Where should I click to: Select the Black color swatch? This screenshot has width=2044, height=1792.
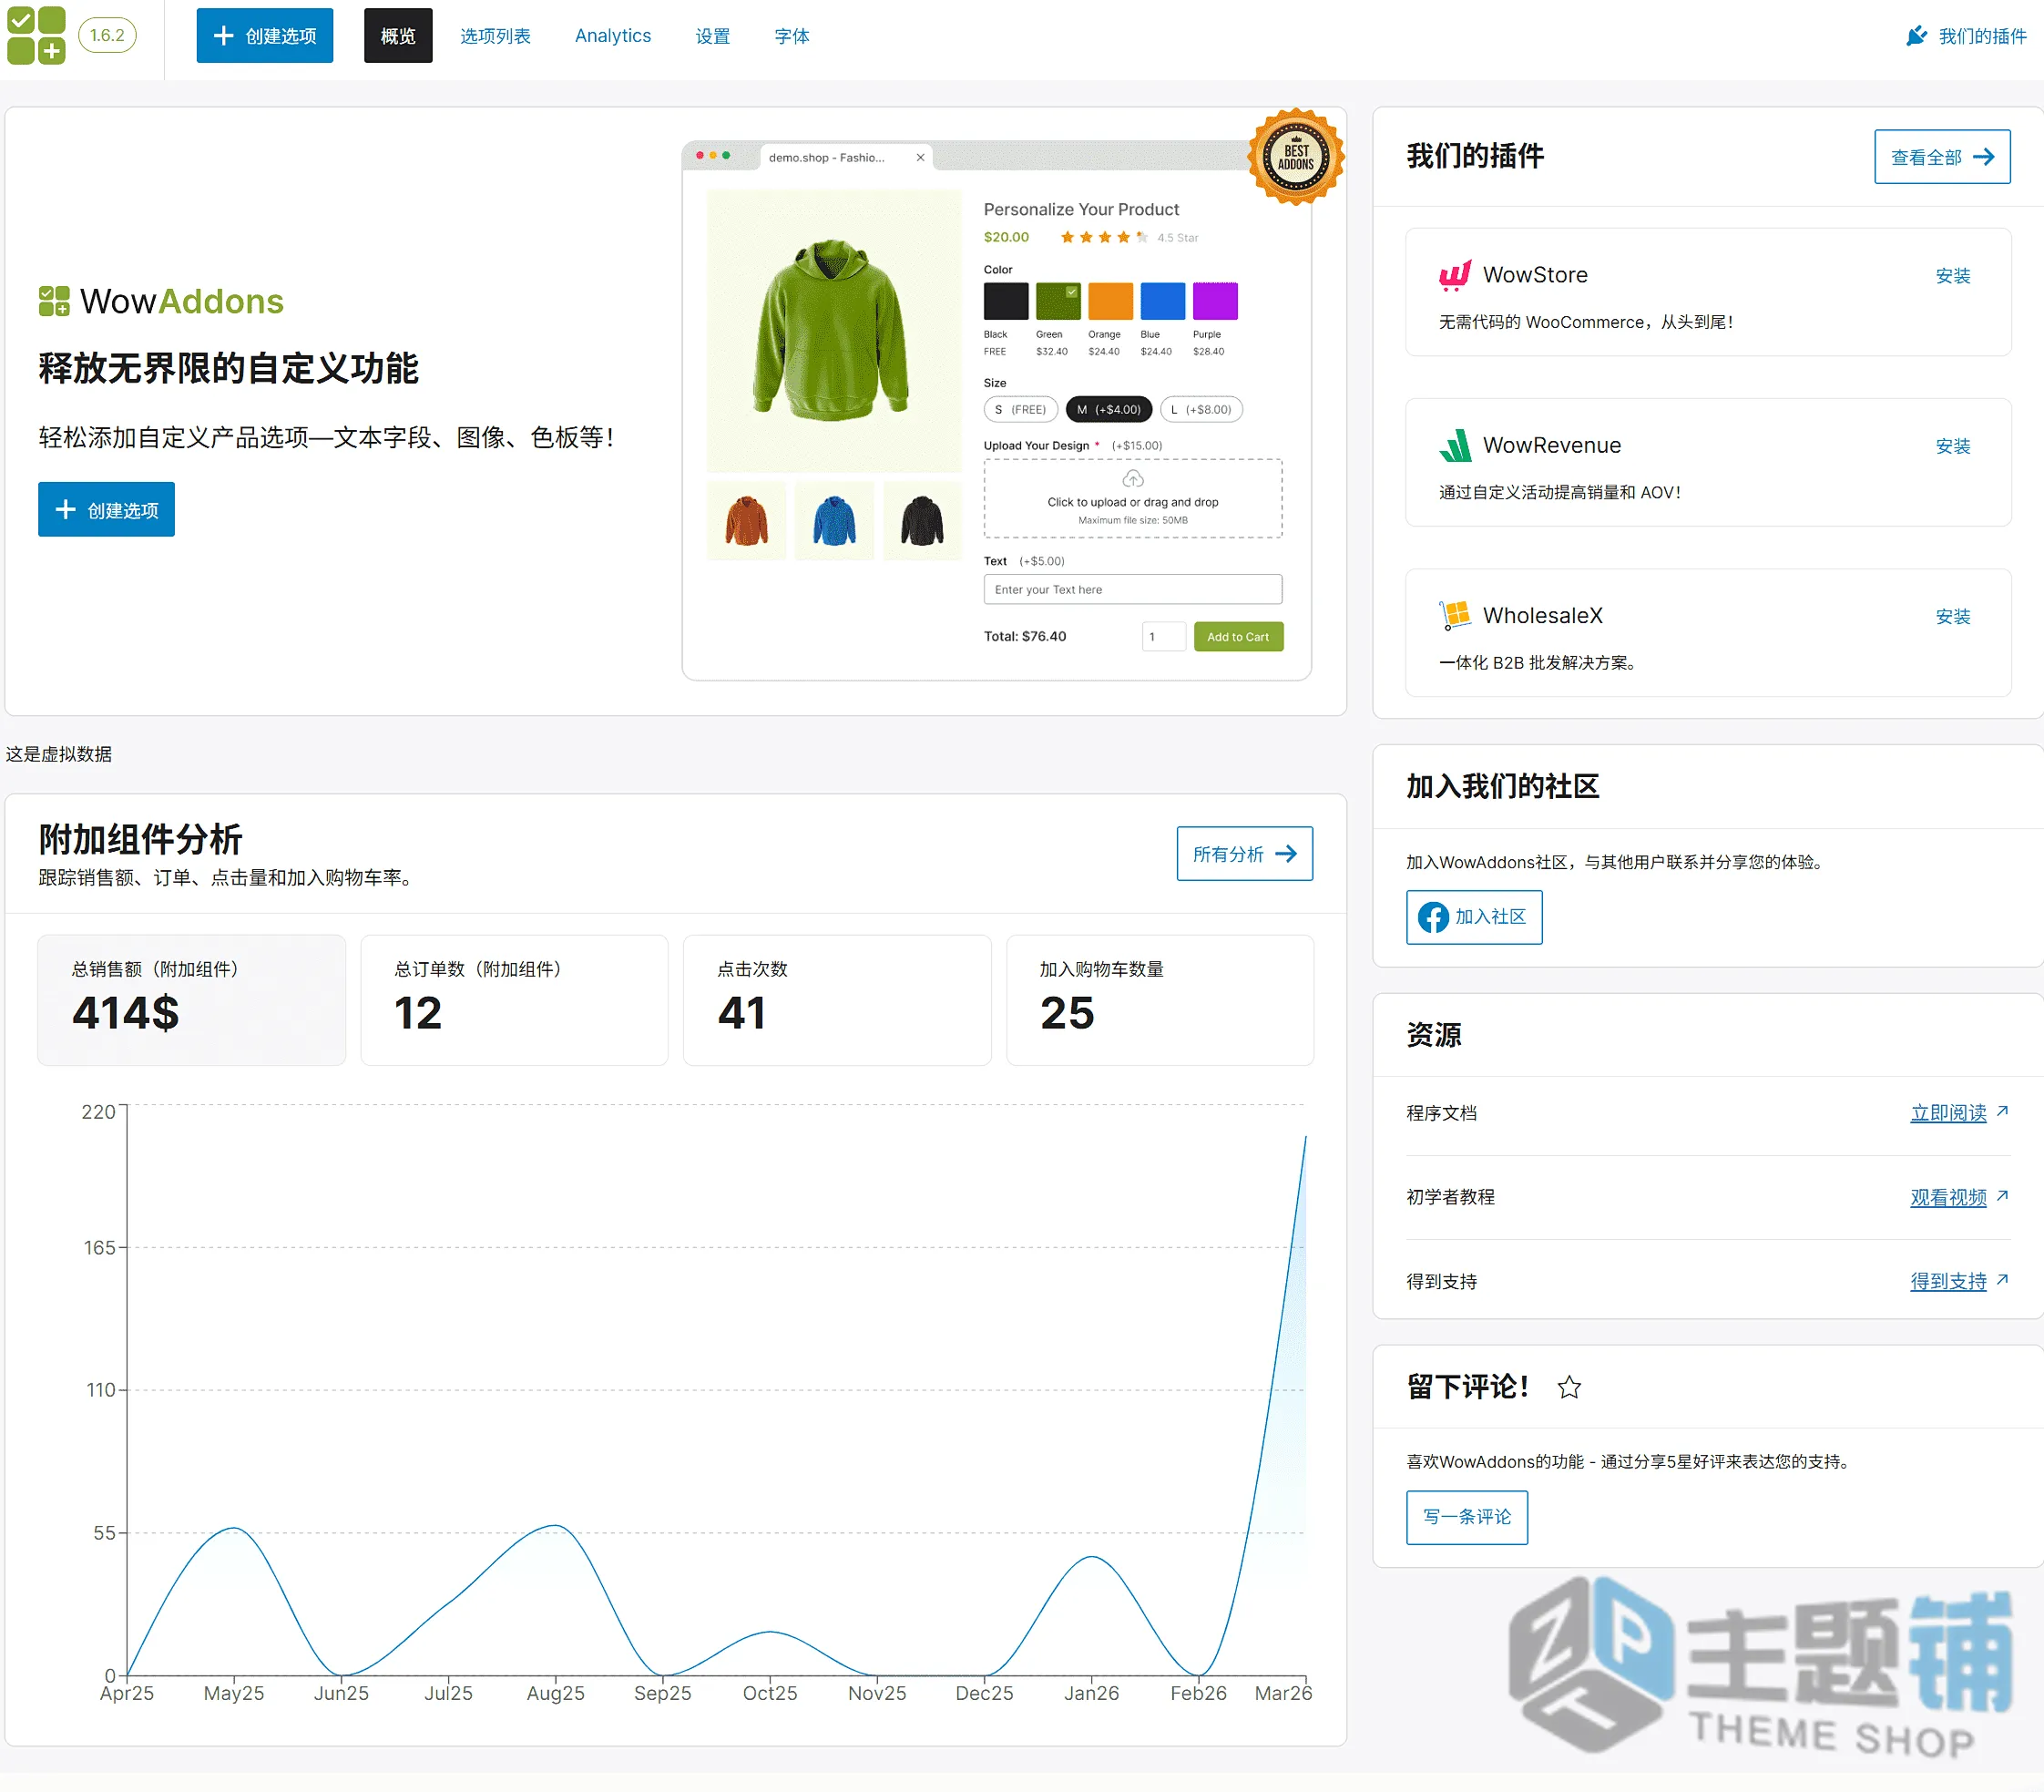tap(1006, 301)
